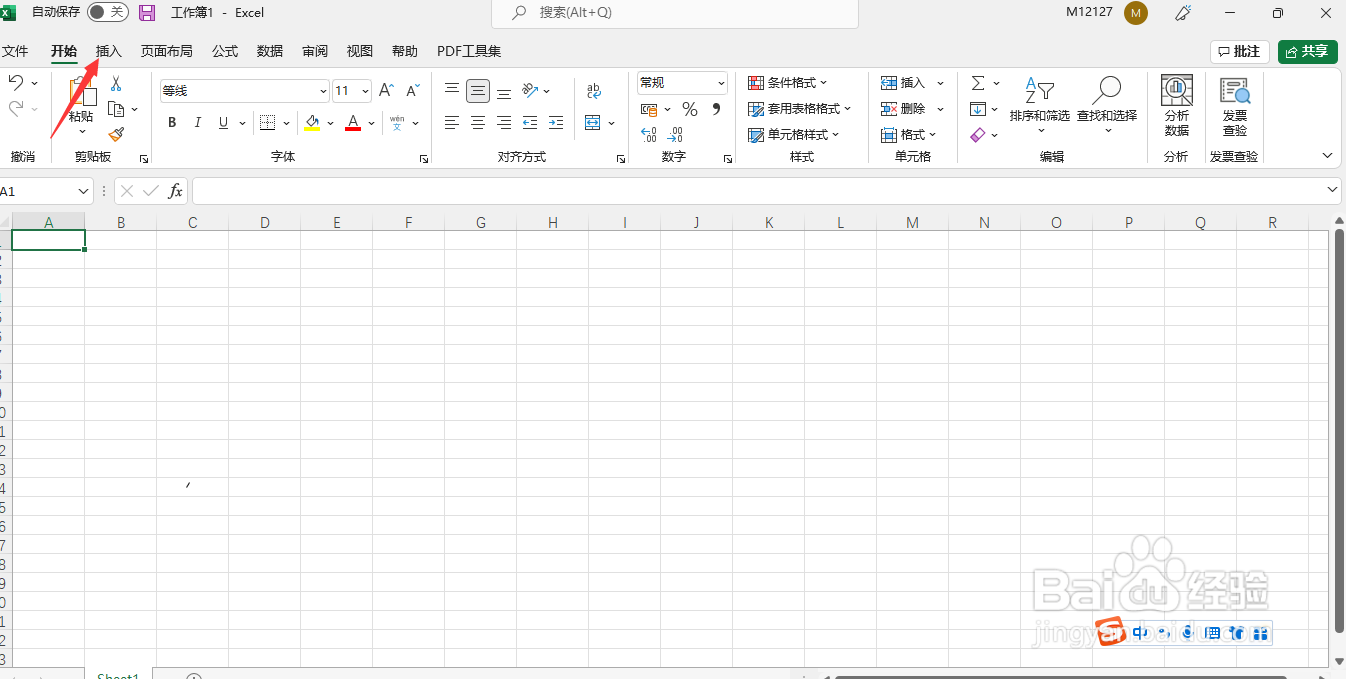This screenshot has width=1346, height=679.
Task: Switch to the PDF工具集 tab
Action: (469, 51)
